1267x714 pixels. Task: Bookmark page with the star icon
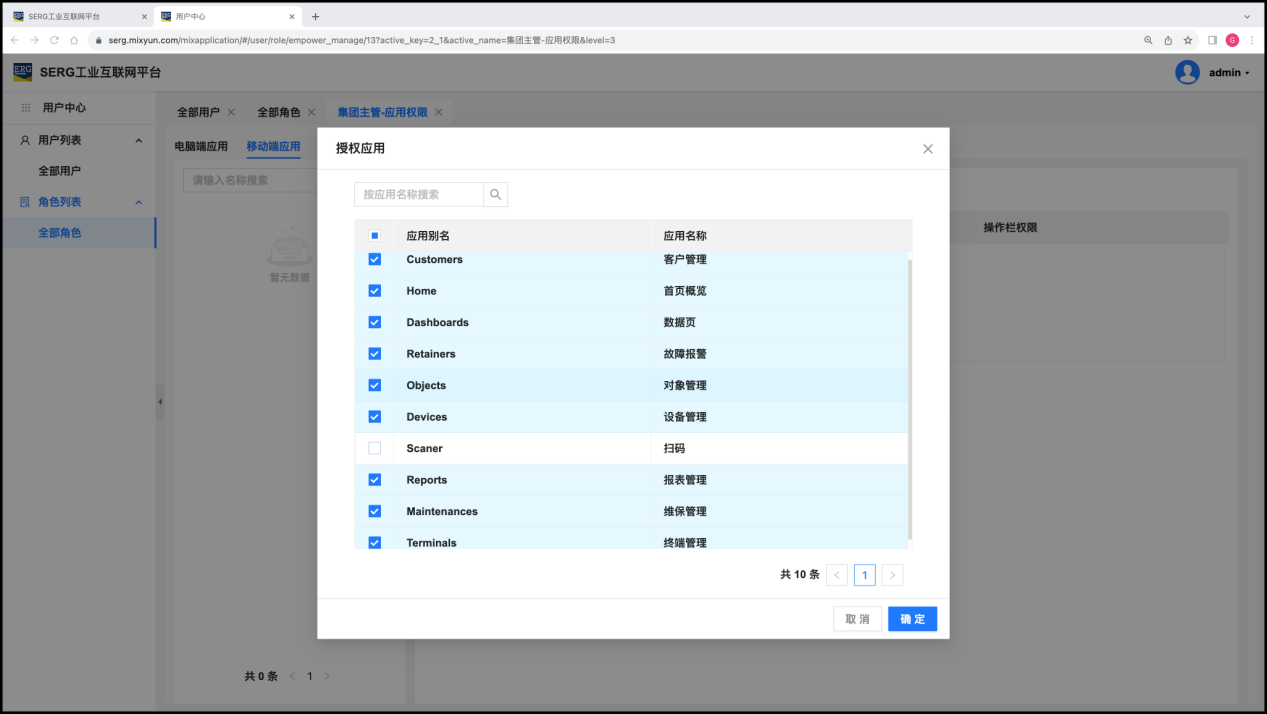1188,40
